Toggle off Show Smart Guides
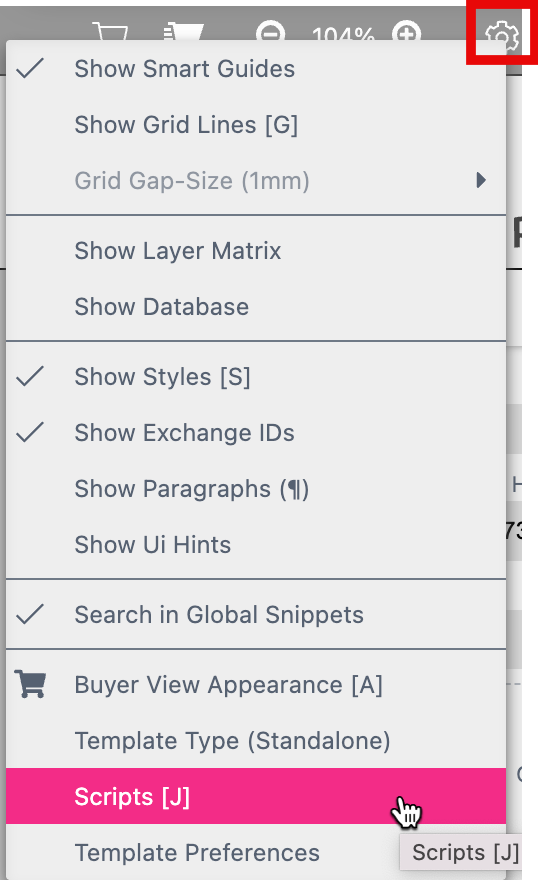The image size is (538, 880). tap(256, 69)
